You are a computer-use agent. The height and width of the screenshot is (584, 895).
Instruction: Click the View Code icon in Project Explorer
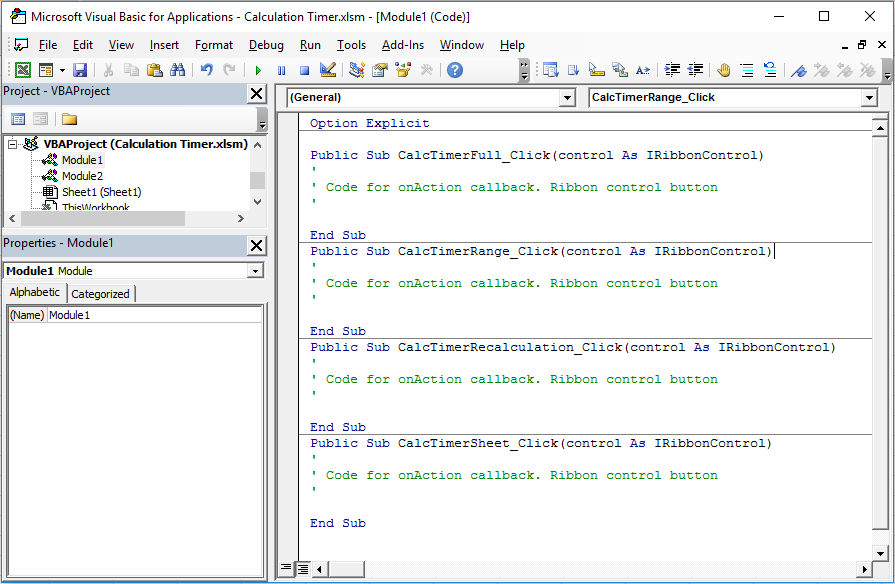(16, 118)
